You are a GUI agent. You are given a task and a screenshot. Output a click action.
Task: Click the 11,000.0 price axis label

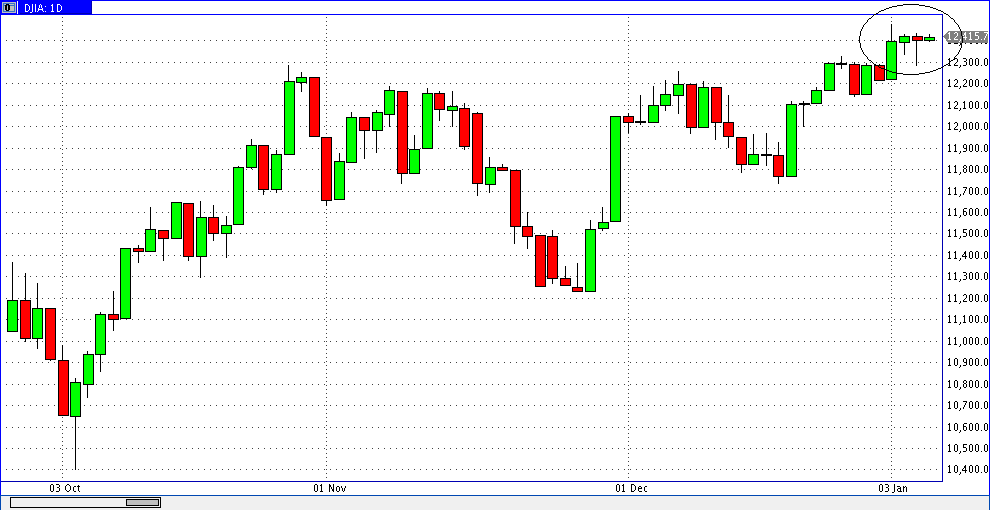click(968, 341)
